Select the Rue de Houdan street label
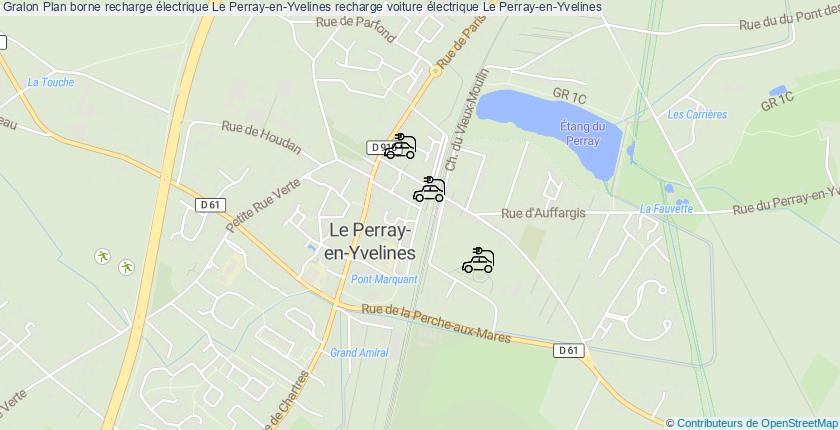This screenshot has height=430, width=840. (262, 138)
